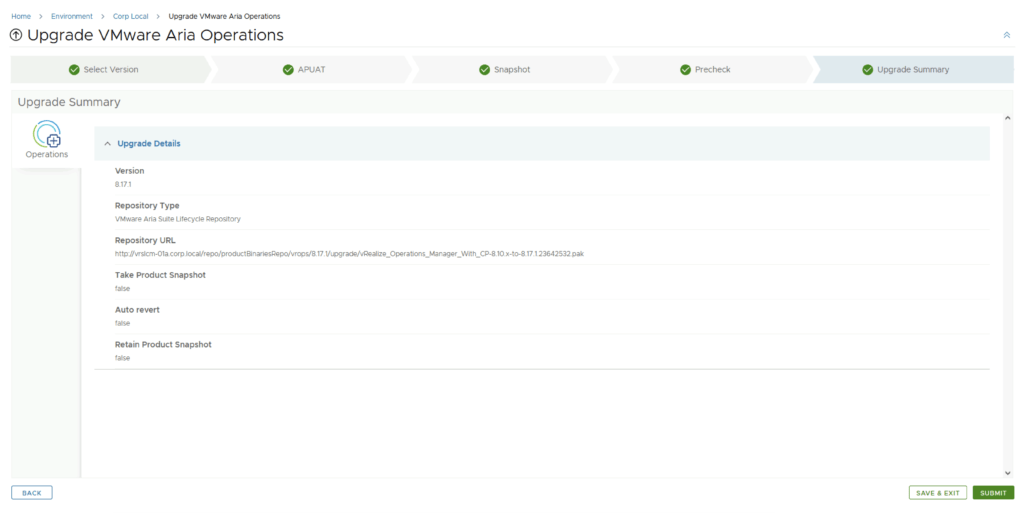Click the green checkmark on Snapshot step

pyautogui.click(x=485, y=70)
